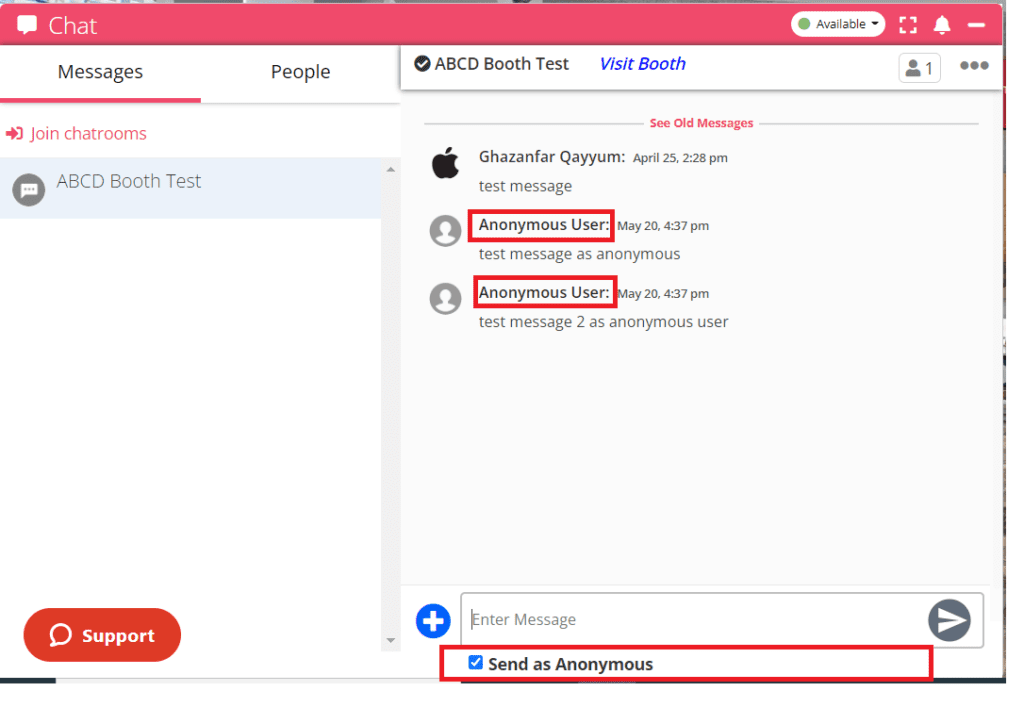Click the Join chatrooms arrow icon
Image resolution: width=1024 pixels, height=724 pixels.
[x=14, y=133]
